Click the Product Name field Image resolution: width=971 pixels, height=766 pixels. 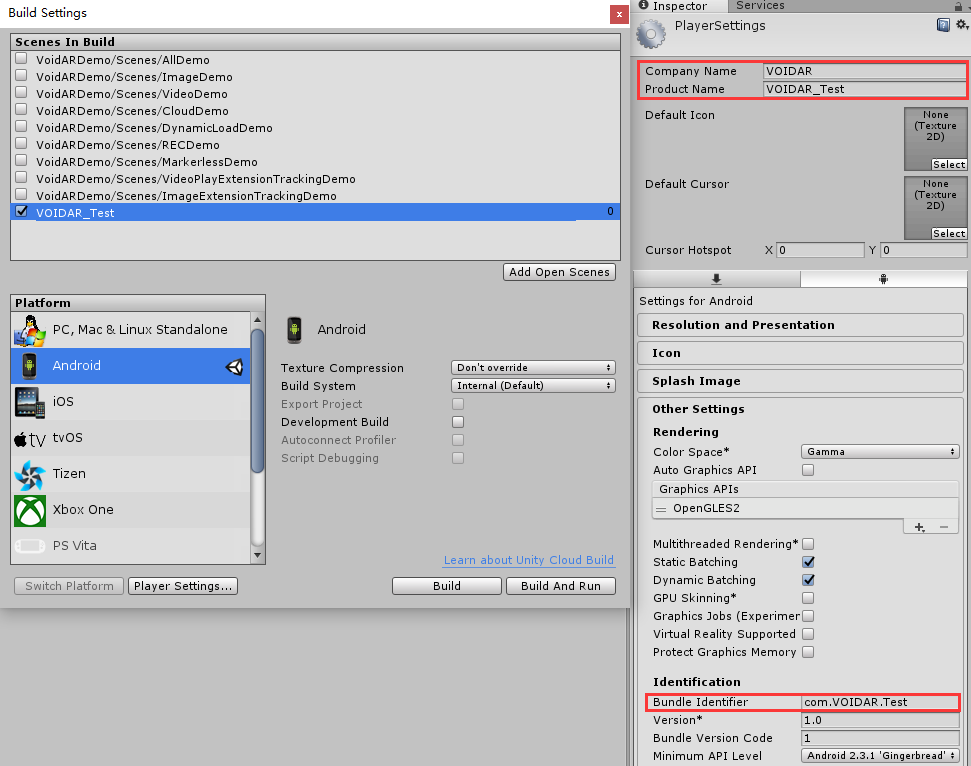pyautogui.click(x=864, y=89)
